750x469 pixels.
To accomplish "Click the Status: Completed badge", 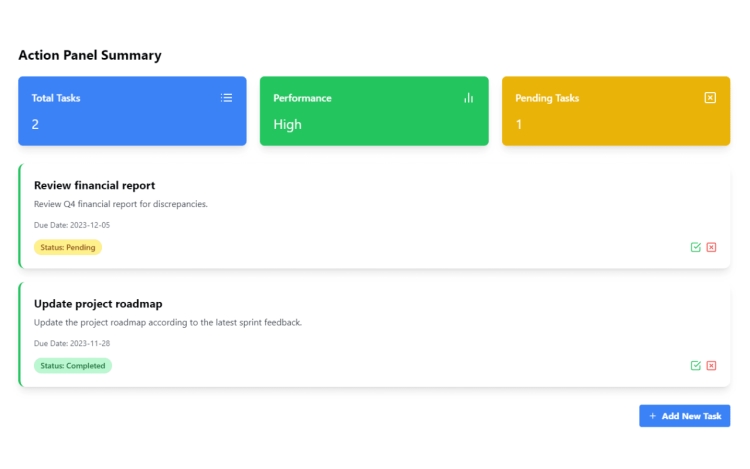I will coord(73,366).
